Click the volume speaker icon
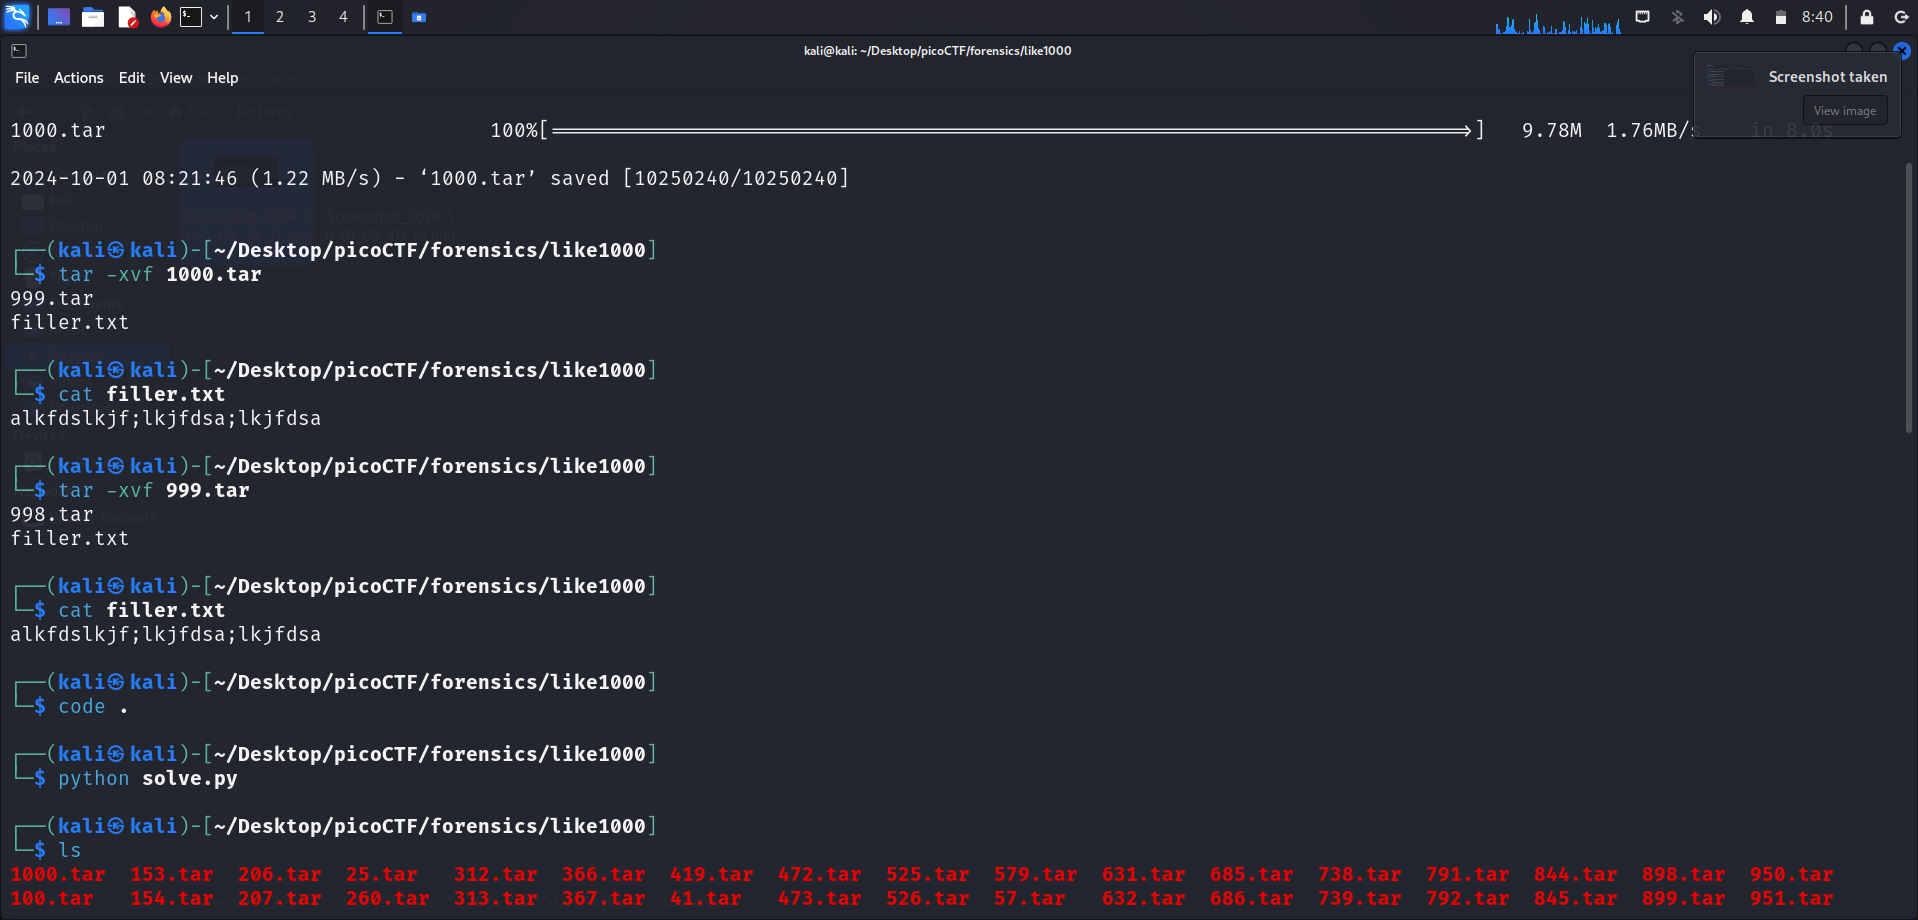 pos(1712,17)
